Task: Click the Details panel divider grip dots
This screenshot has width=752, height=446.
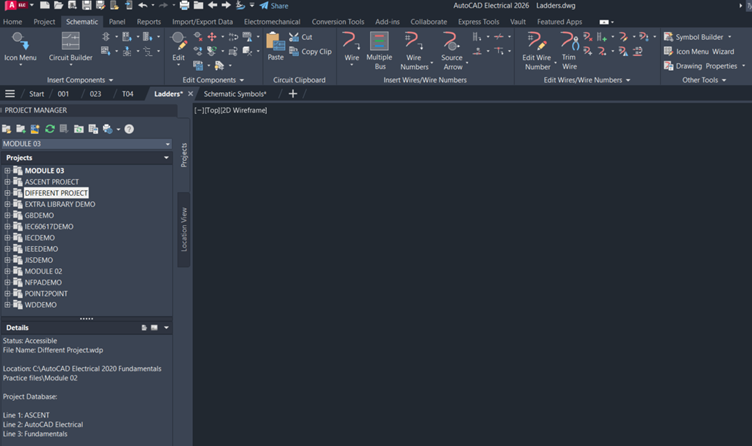Action: point(86,318)
